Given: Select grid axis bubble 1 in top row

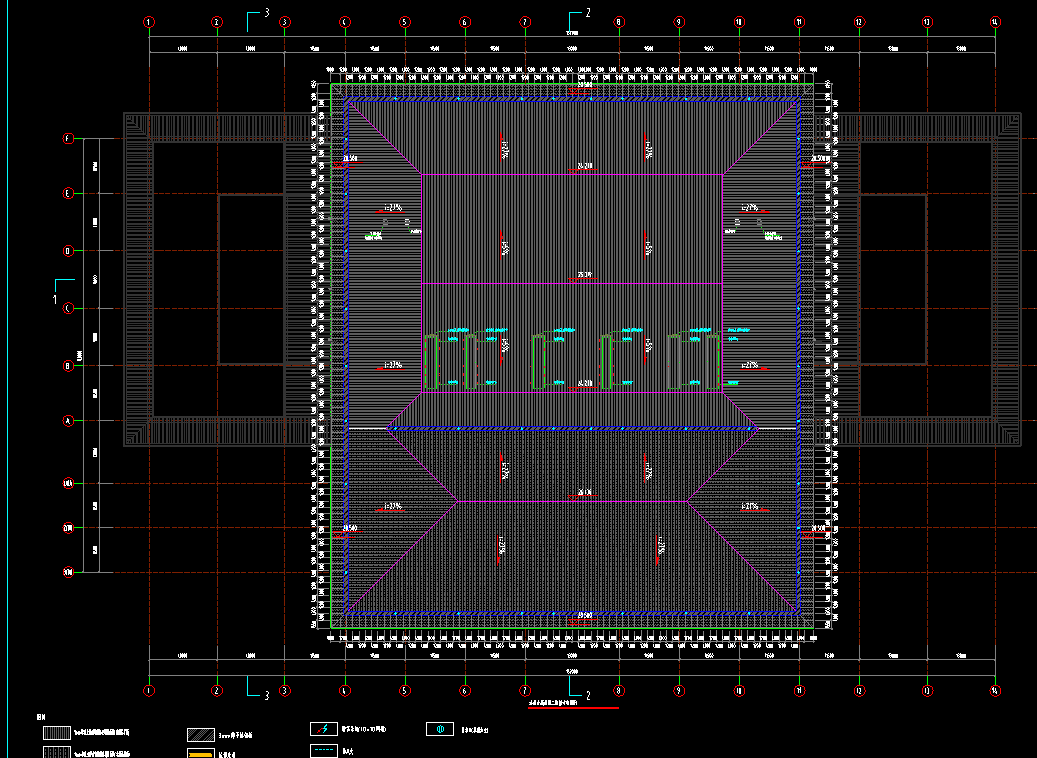Looking at the screenshot, I should [x=149, y=21].
